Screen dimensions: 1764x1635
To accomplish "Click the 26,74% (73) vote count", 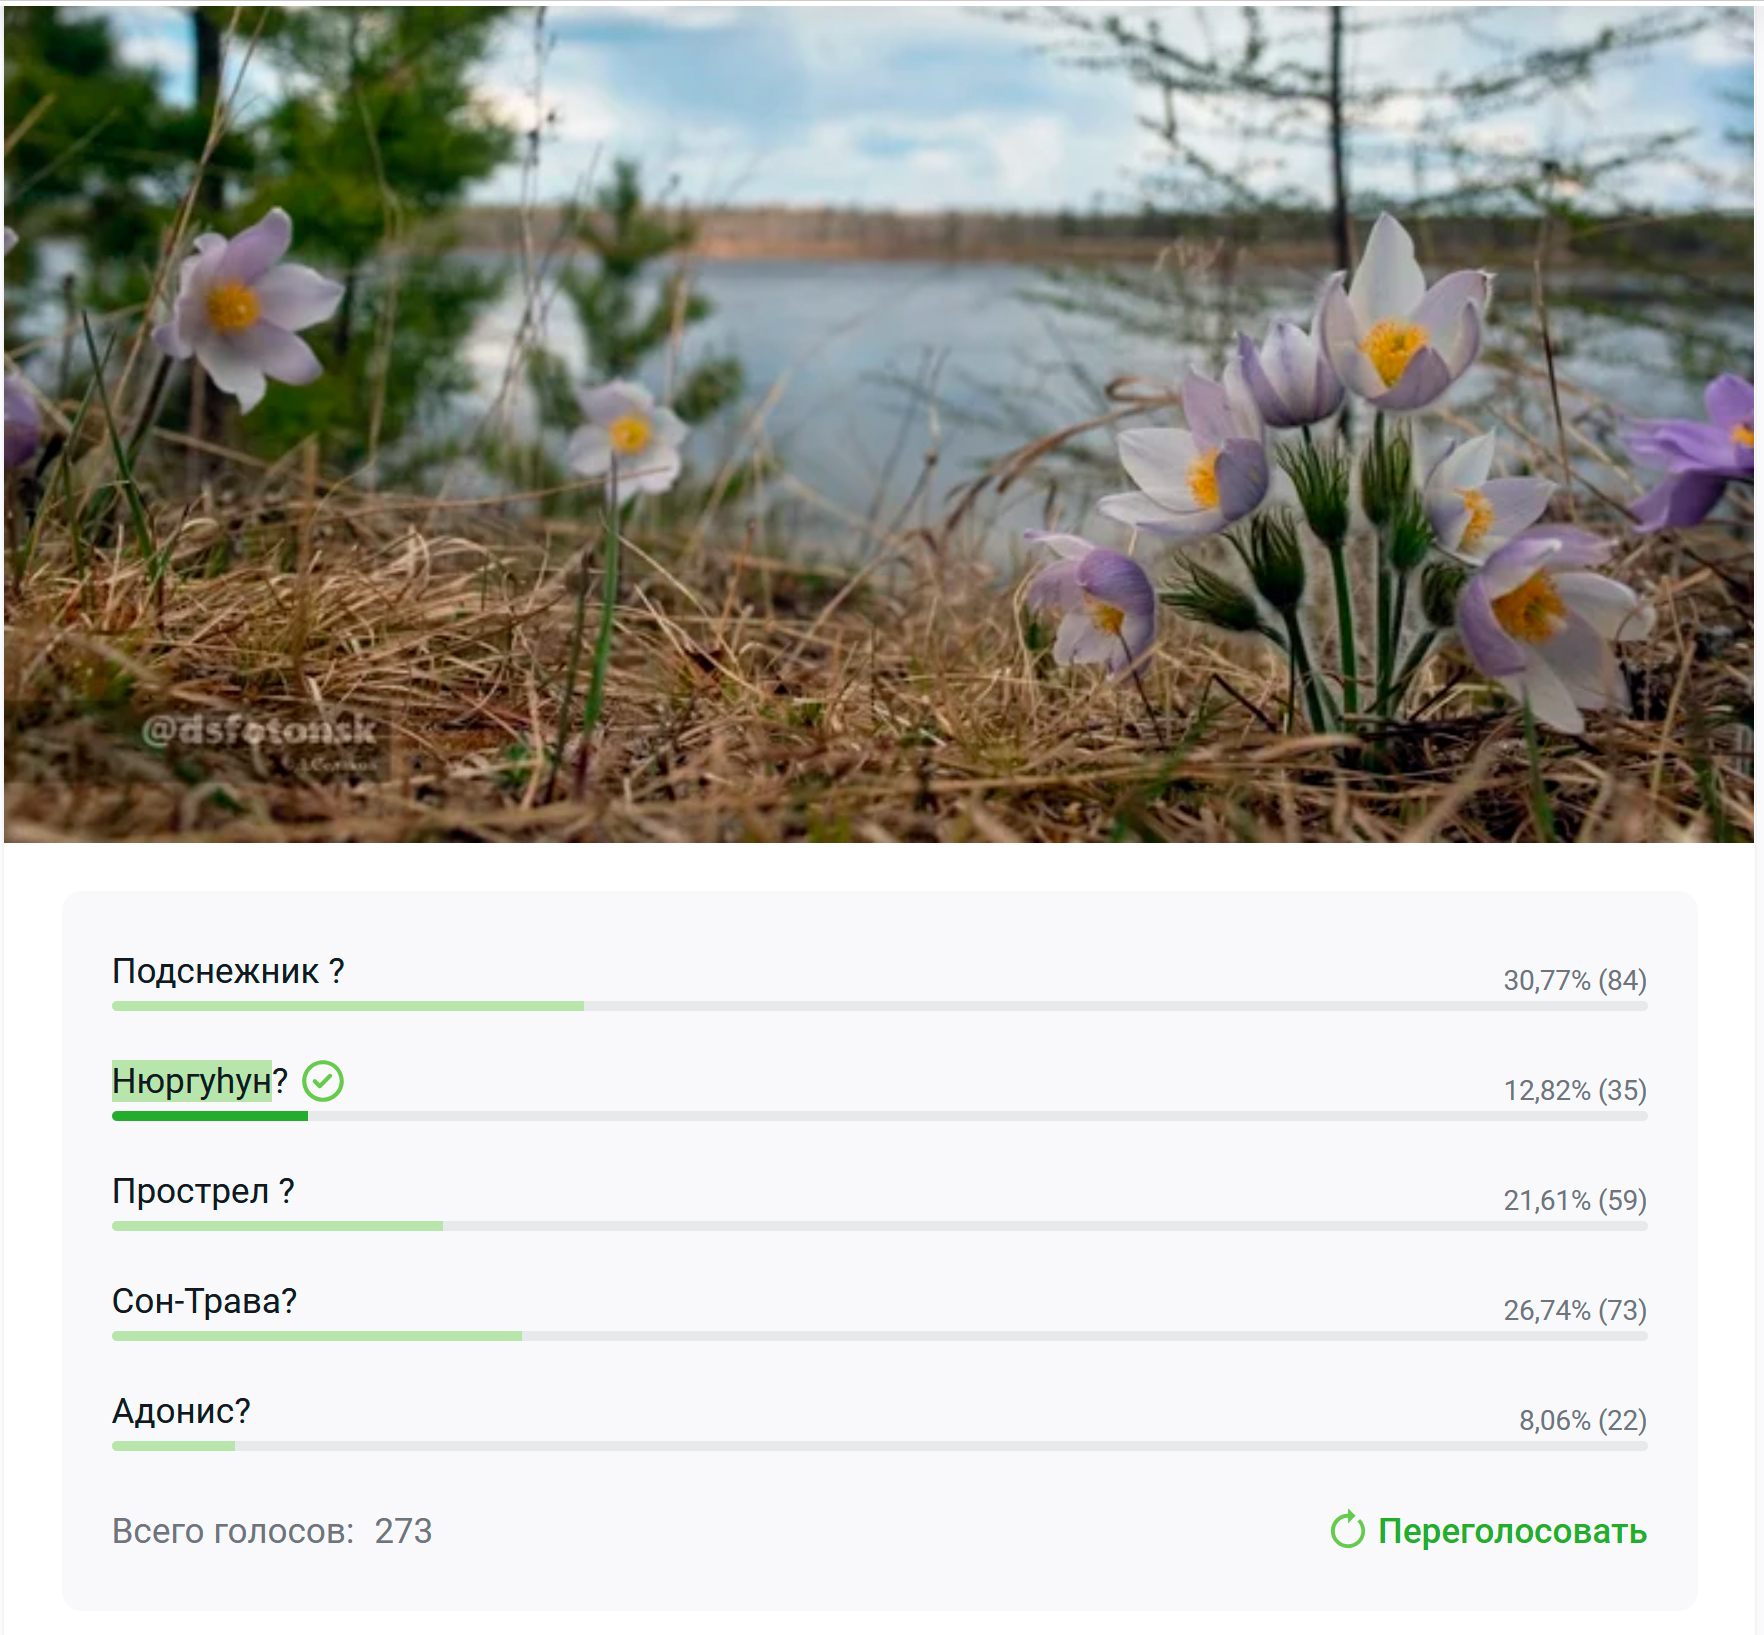I will click(x=1575, y=1310).
